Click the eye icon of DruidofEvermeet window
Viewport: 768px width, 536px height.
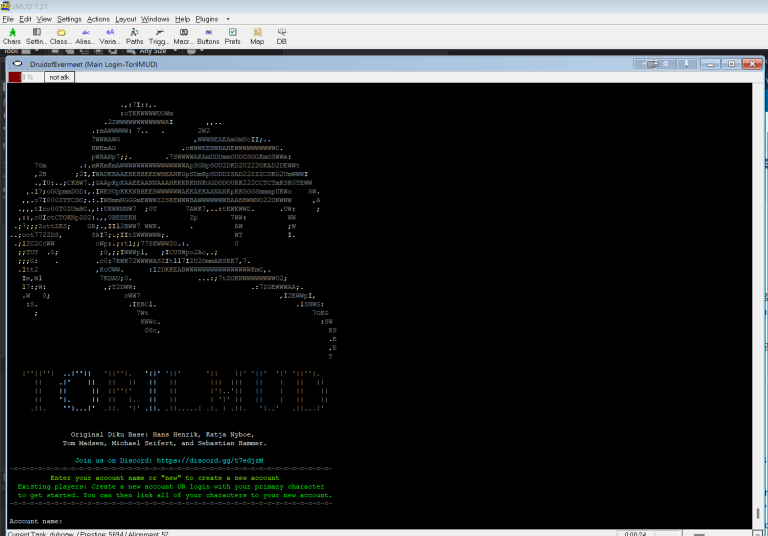coord(18,64)
